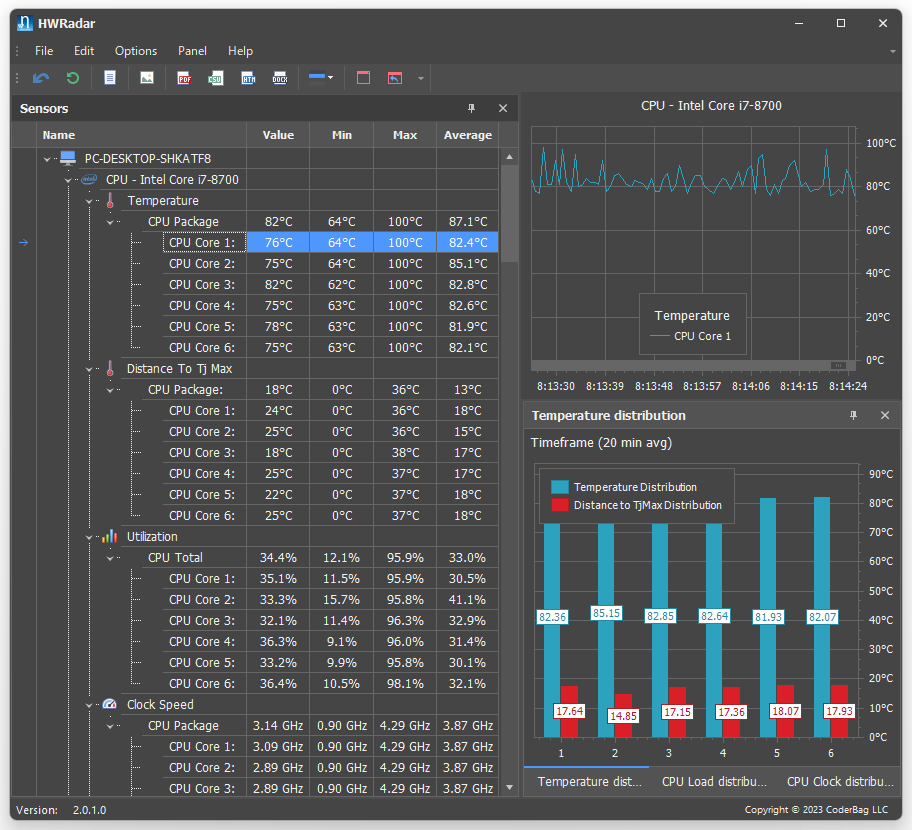Click the Sensors list scroll up arrow

510,157
